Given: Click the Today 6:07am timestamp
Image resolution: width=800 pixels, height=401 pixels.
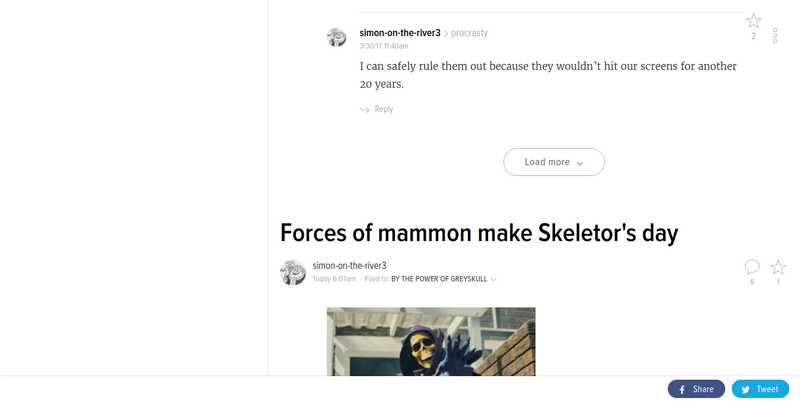Looking at the screenshot, I should click(x=334, y=279).
